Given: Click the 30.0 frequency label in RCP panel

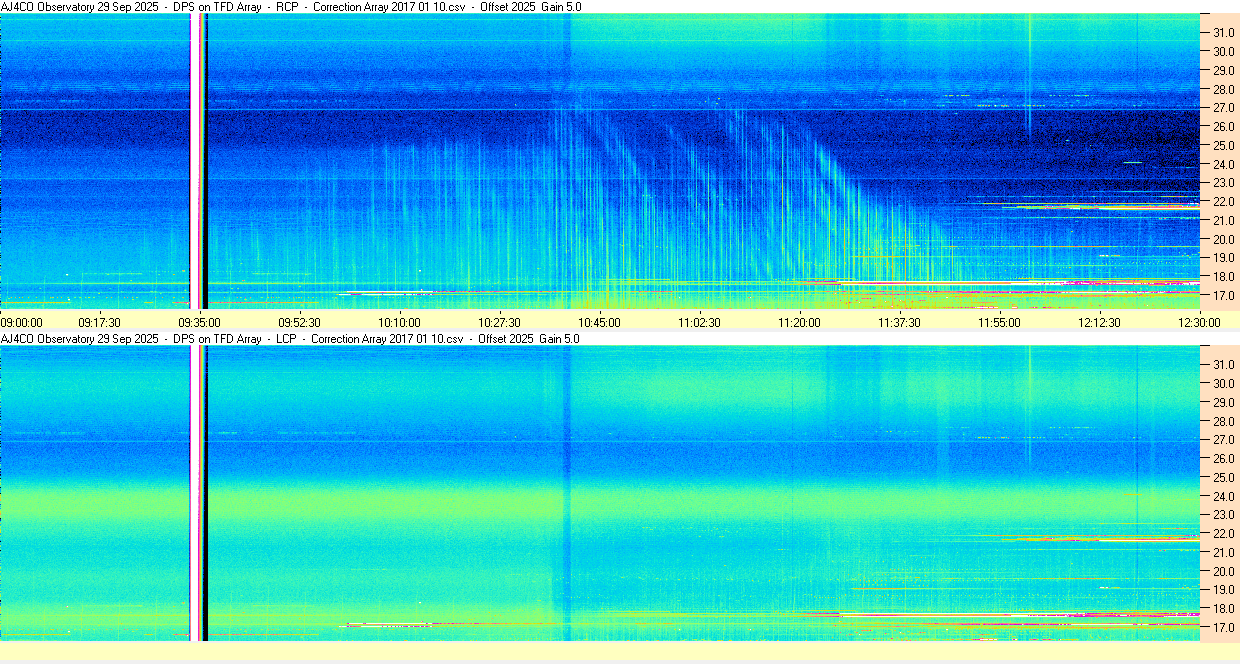Looking at the screenshot, I should tap(1223, 52).
